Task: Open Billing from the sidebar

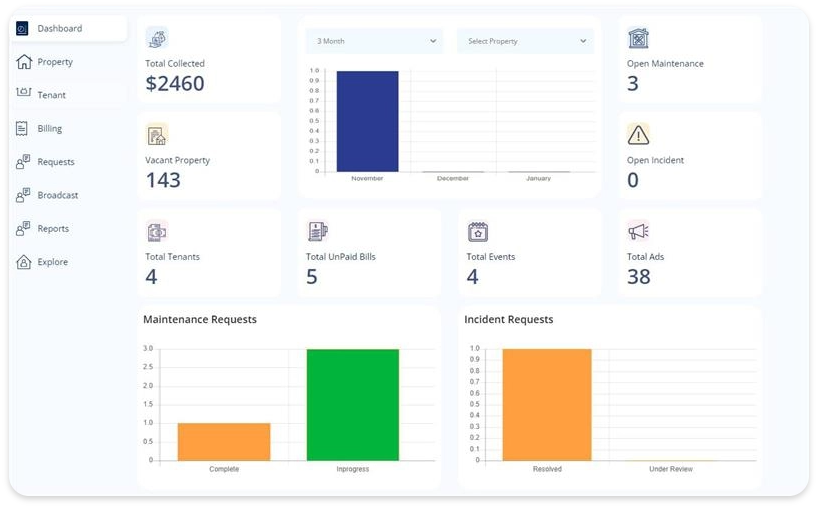Action: [x=49, y=129]
